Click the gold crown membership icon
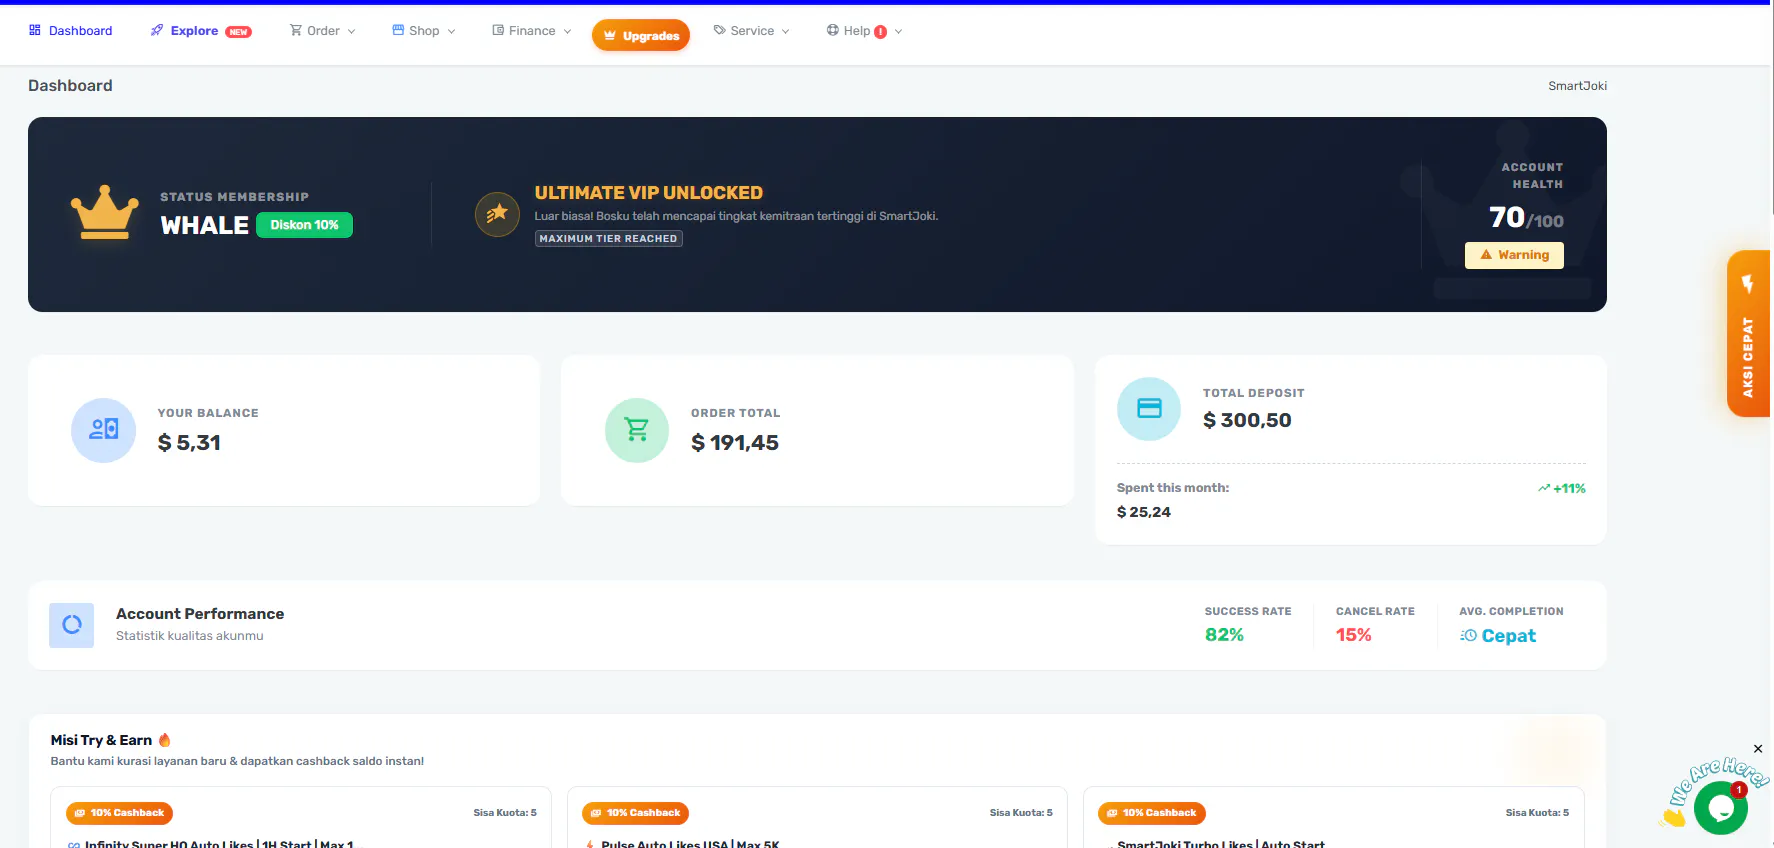The width and height of the screenshot is (1774, 848). (x=104, y=213)
